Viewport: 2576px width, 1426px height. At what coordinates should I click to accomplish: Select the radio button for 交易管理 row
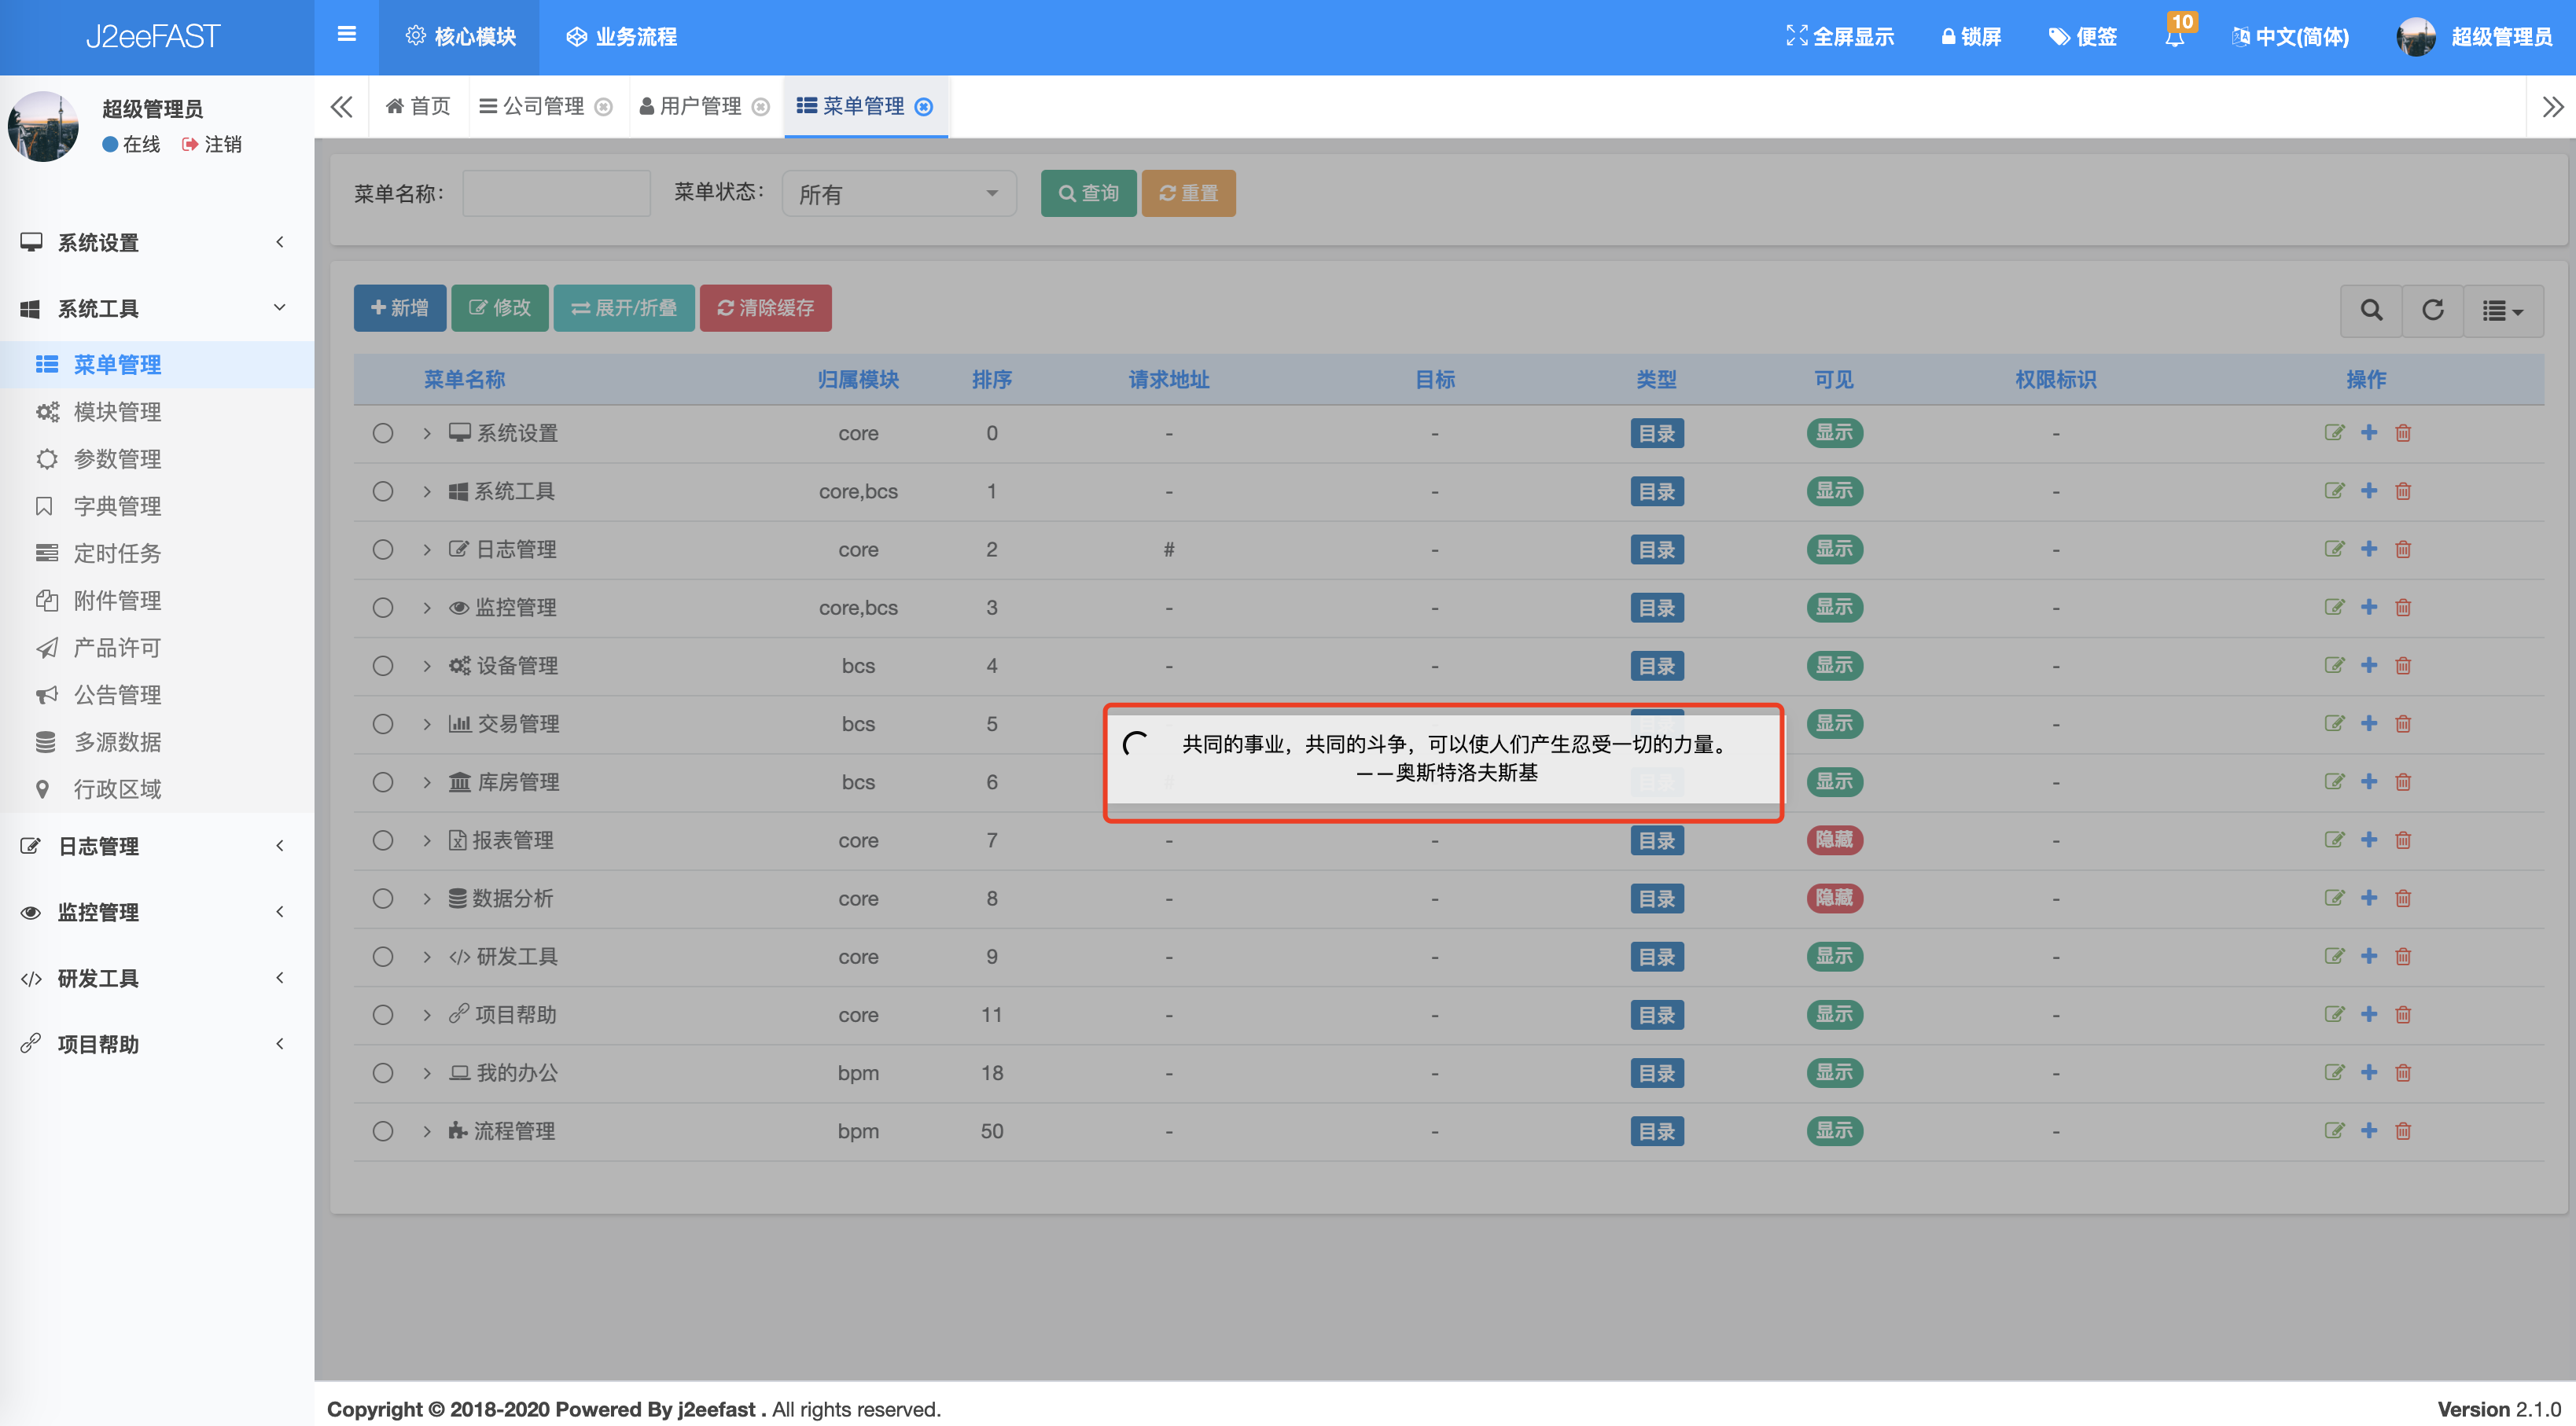[x=383, y=724]
